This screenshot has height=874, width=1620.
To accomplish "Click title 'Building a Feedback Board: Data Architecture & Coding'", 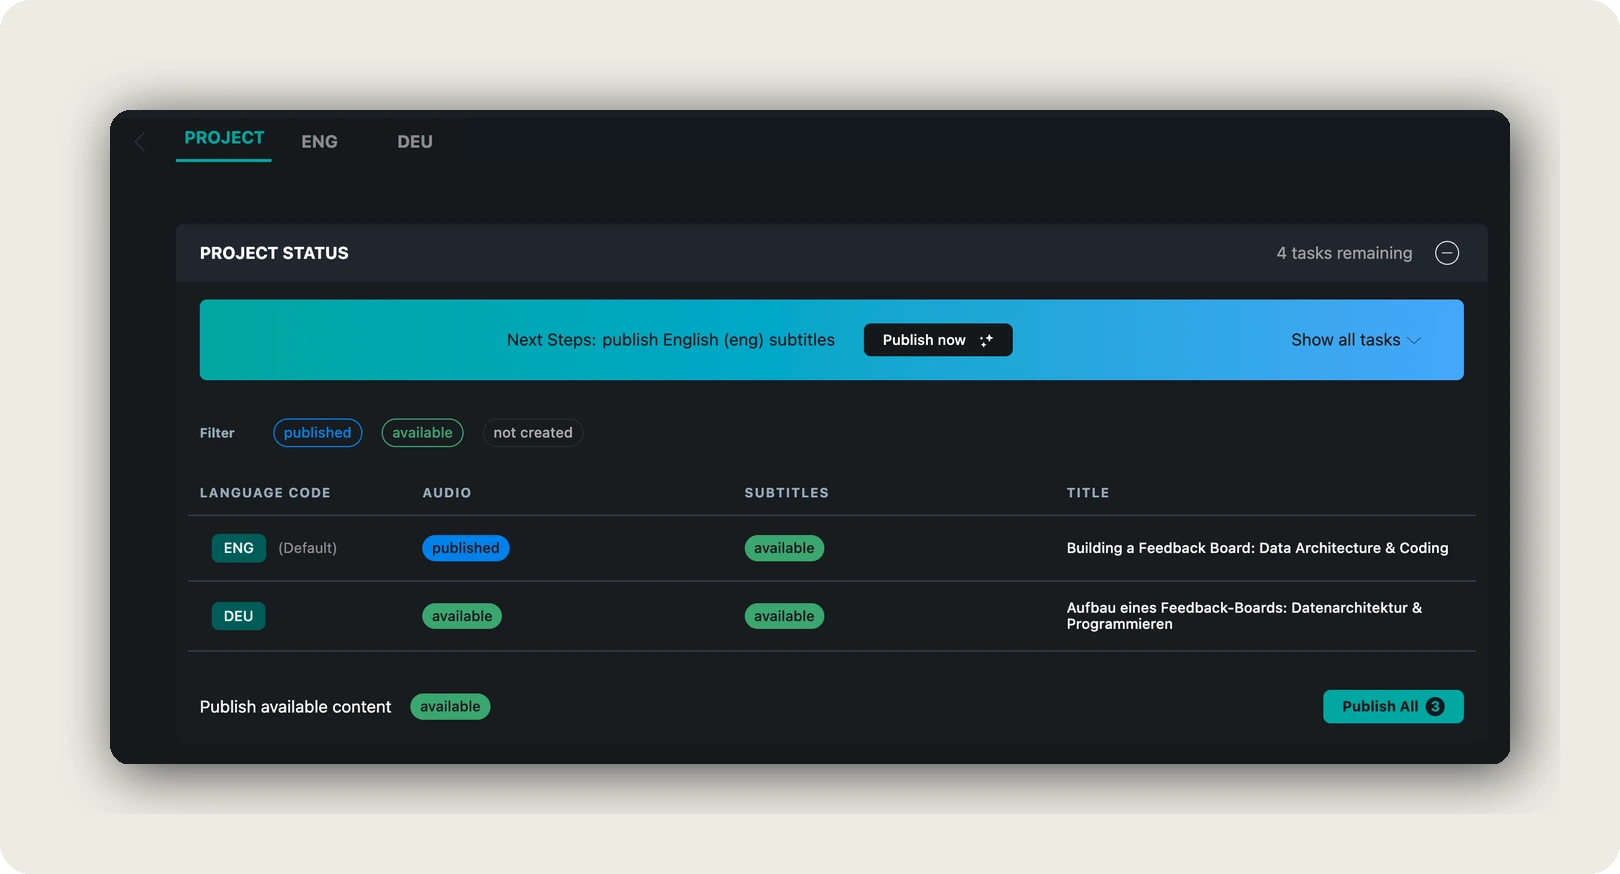I will click(1257, 548).
